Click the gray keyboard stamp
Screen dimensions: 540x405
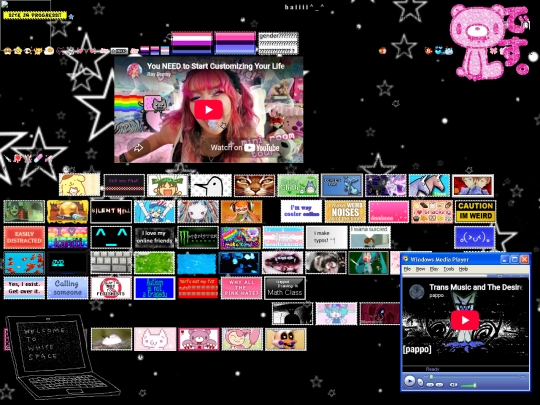coord(111,263)
